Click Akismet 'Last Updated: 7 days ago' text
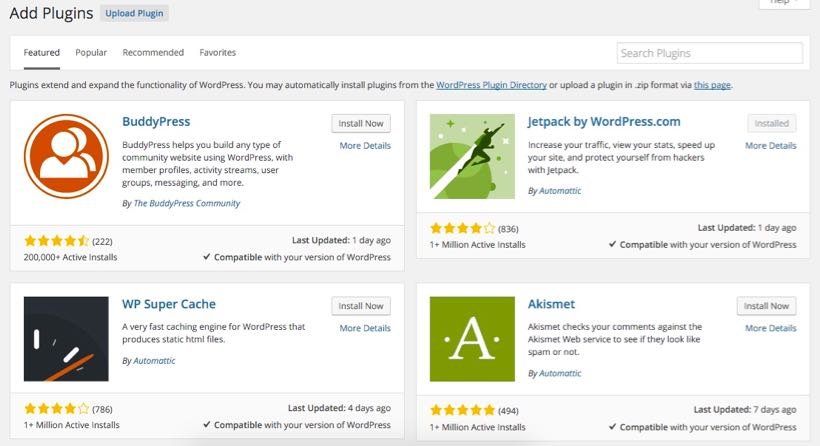The height and width of the screenshot is (446, 820). point(745,410)
